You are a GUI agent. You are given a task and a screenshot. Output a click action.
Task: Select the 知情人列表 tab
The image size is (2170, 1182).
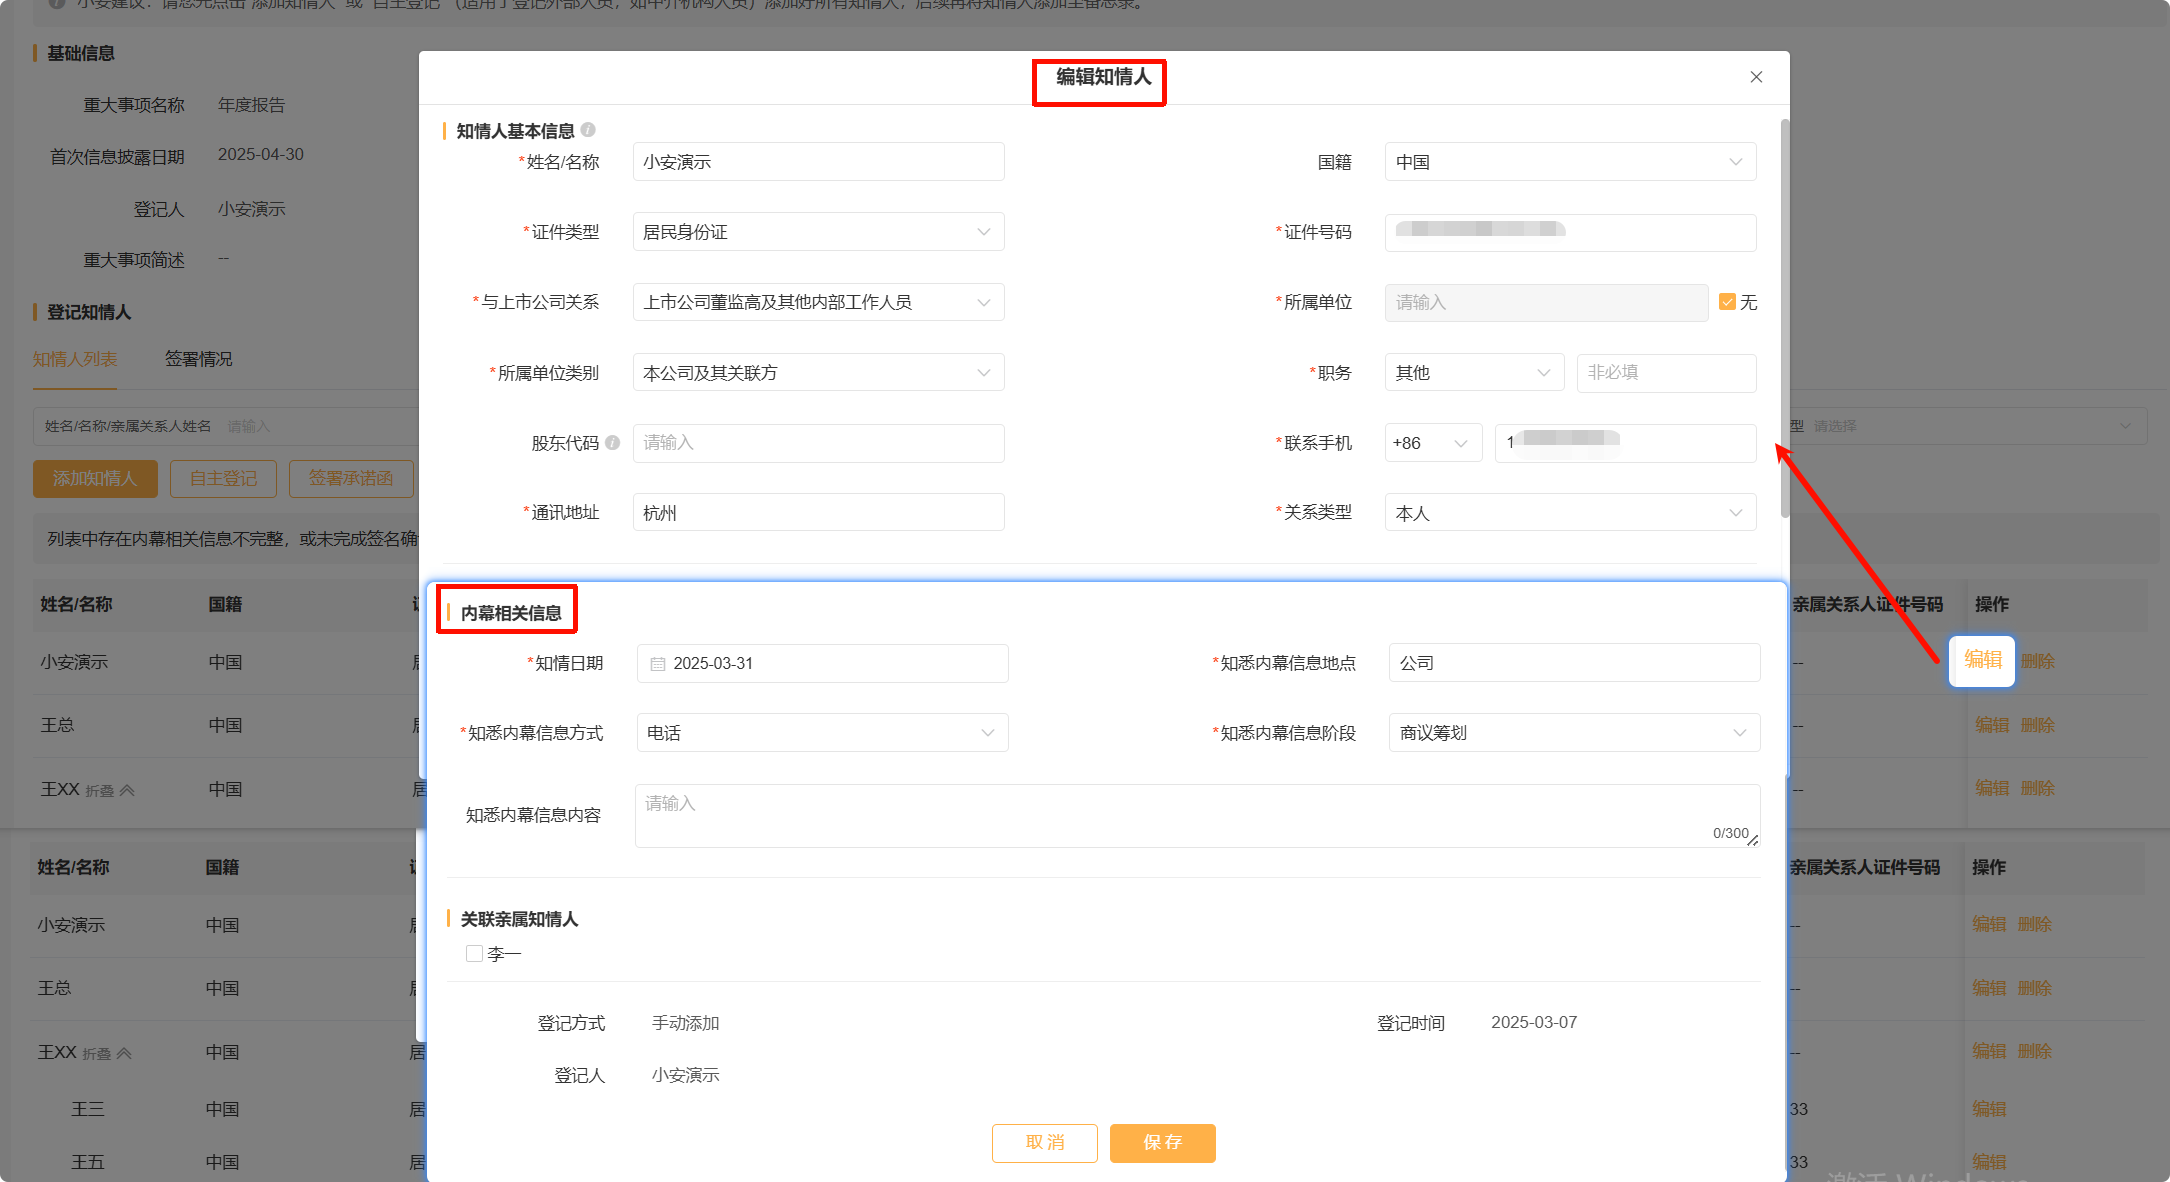pos(75,359)
